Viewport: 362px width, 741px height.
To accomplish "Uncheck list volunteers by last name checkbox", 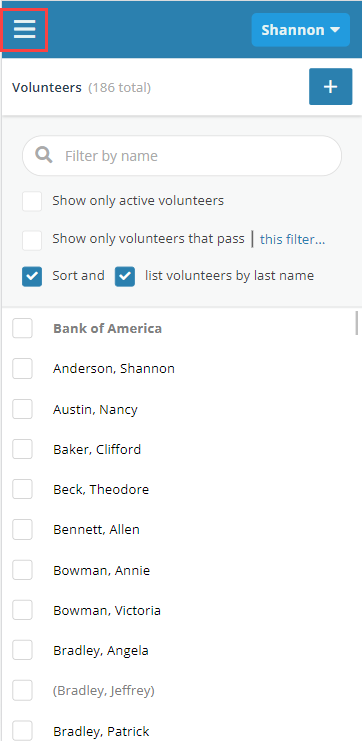I will click(x=125, y=276).
